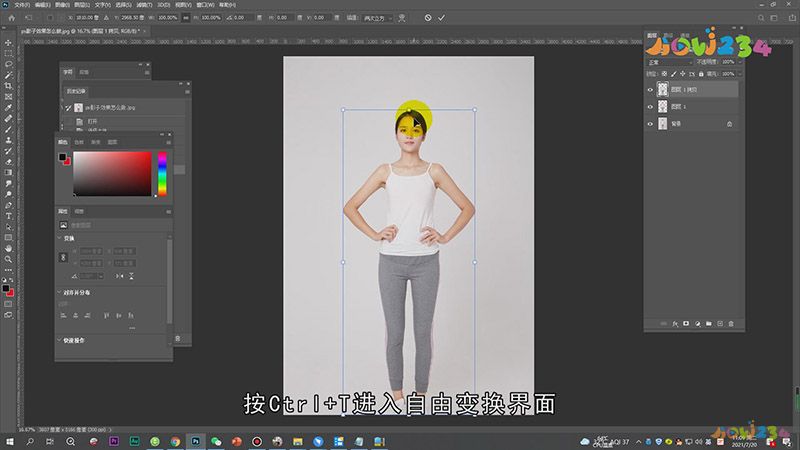Open the layer opacity dropdown
This screenshot has height=450, width=800.
coord(740,62)
